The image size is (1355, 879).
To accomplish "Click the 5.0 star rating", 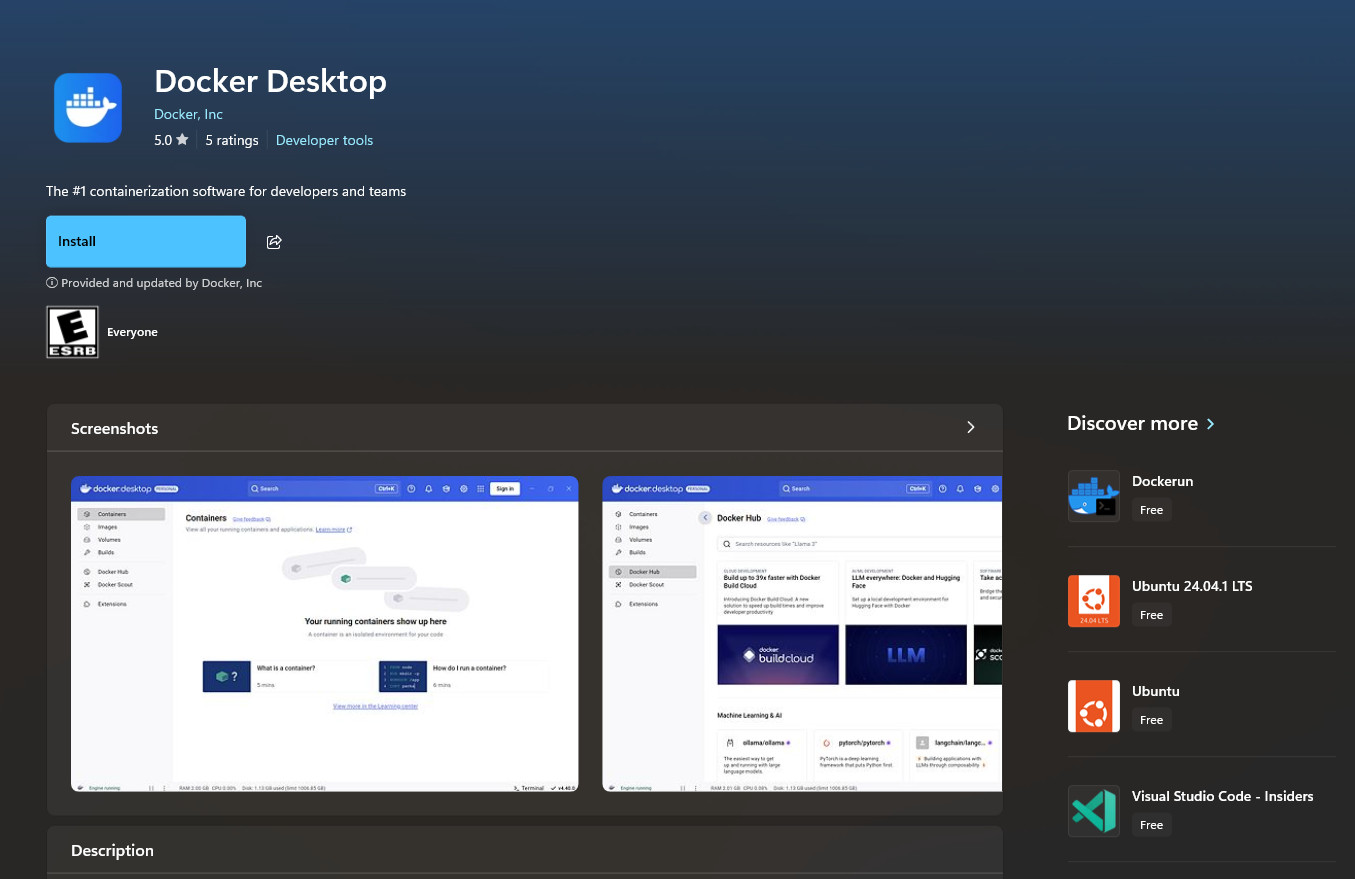I will (171, 140).
